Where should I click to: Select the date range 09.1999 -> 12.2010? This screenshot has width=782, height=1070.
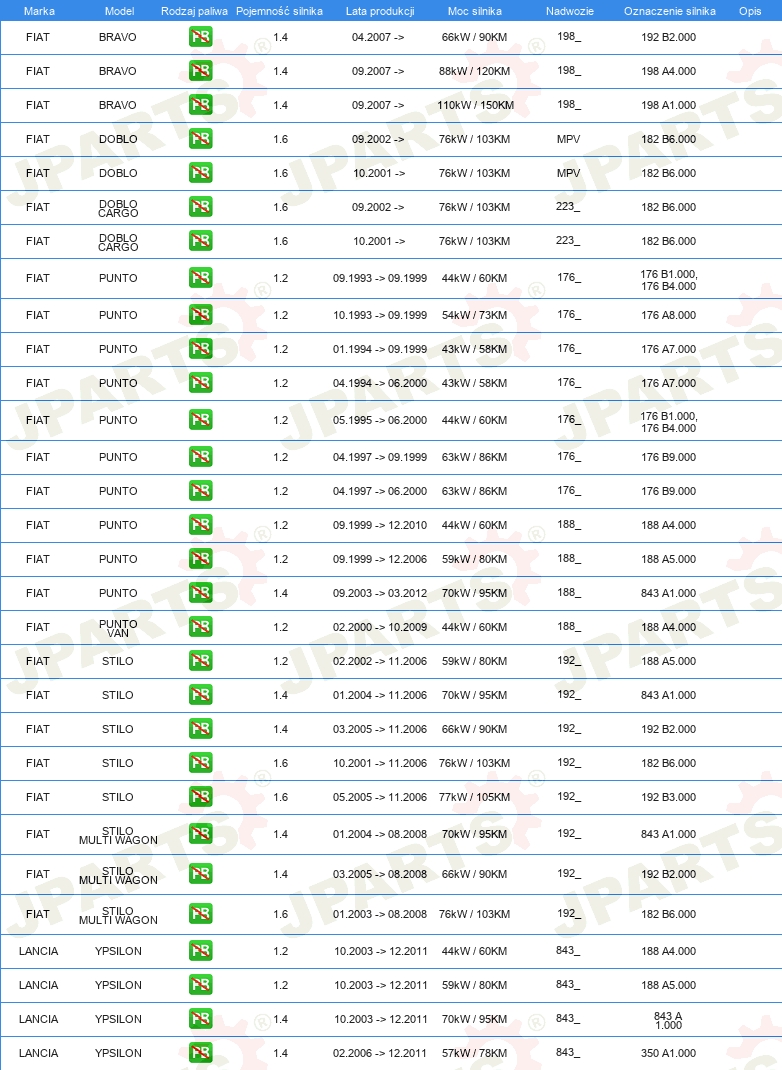pyautogui.click(x=380, y=525)
